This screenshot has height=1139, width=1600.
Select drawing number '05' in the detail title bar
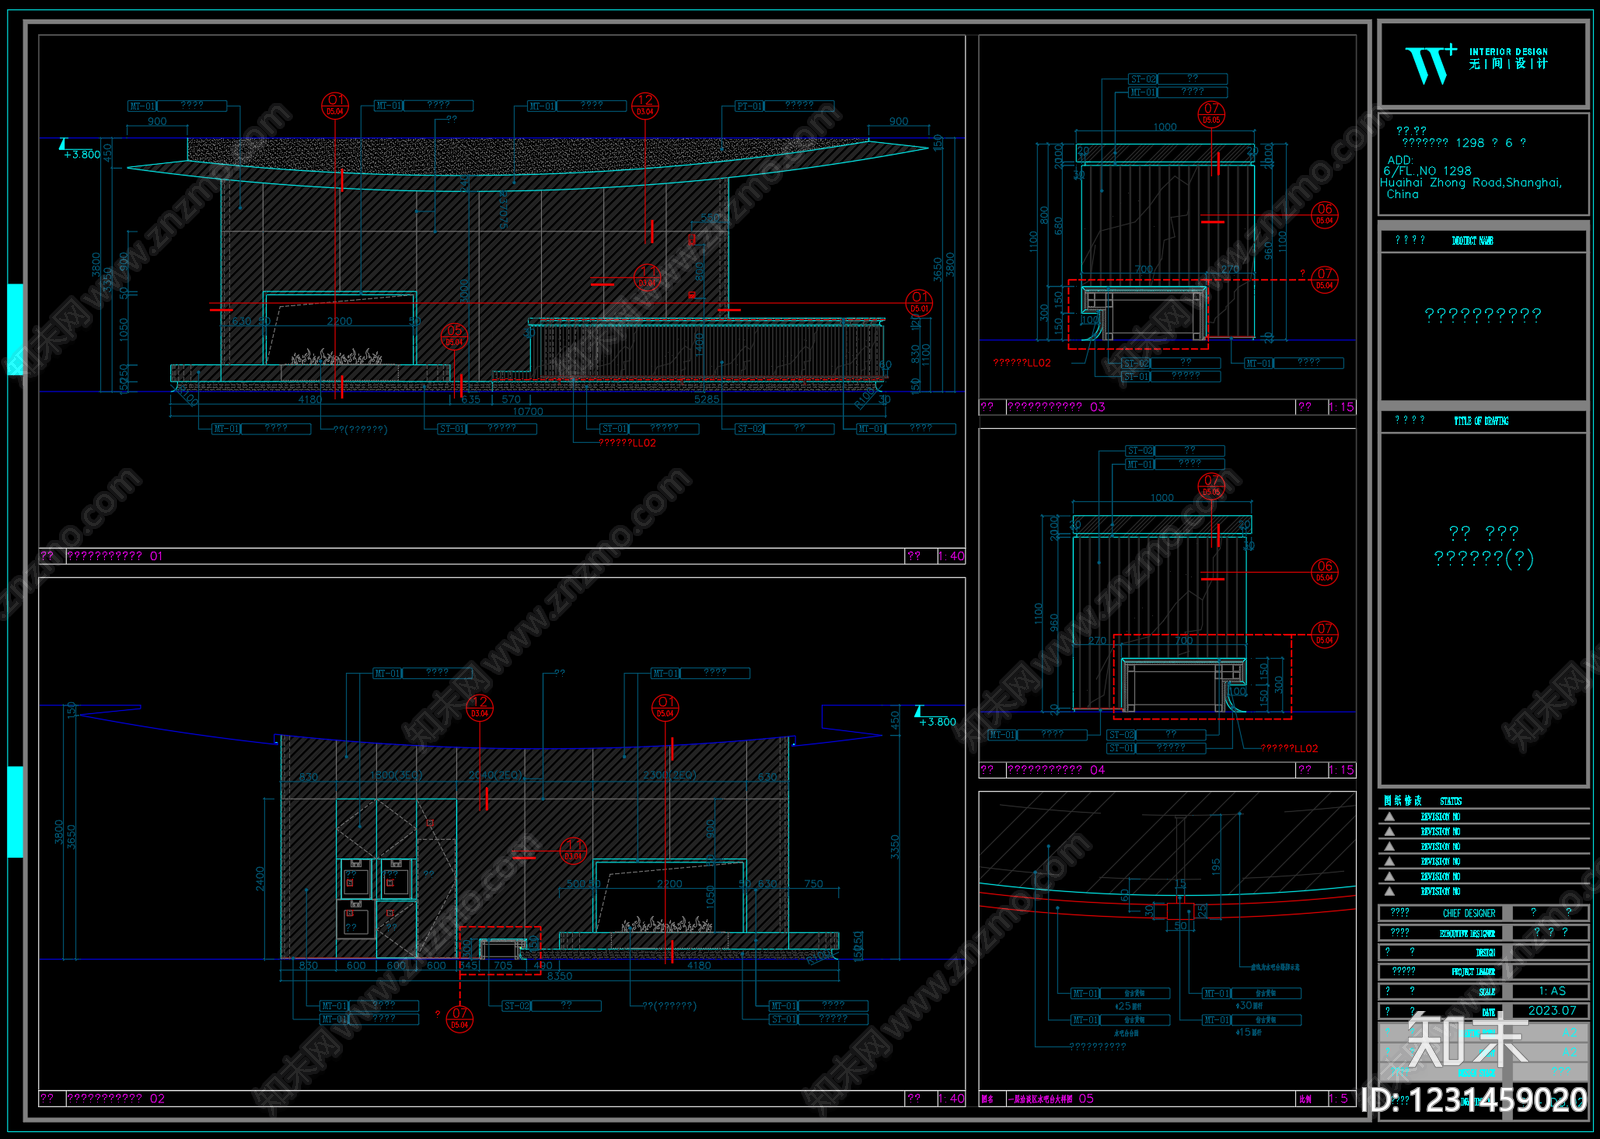click(1087, 1099)
